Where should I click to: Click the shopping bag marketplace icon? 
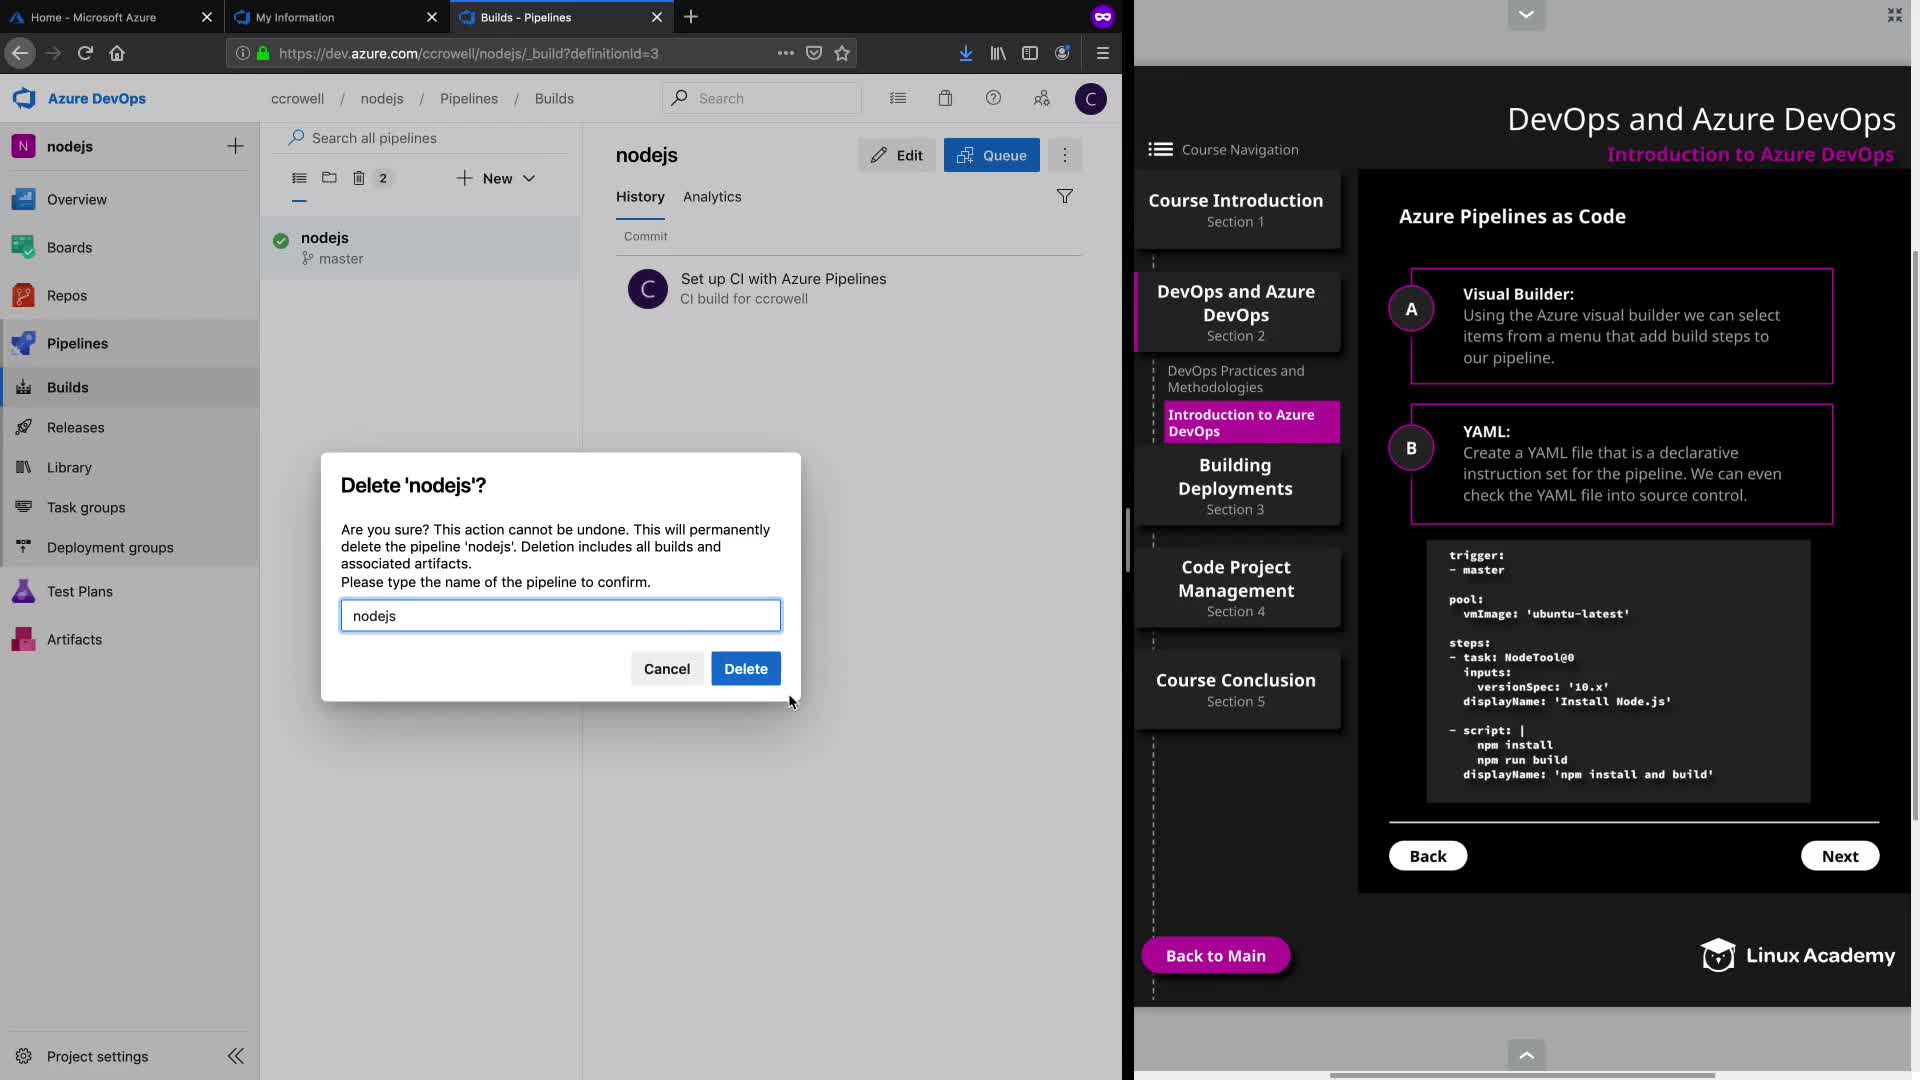(945, 98)
